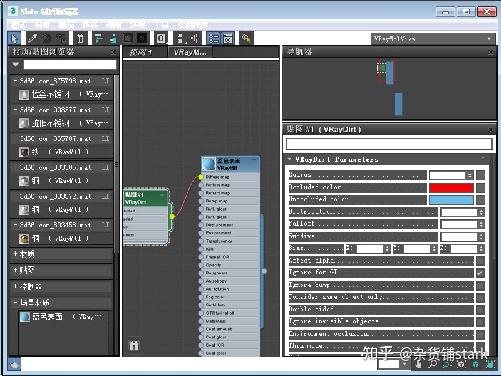The width and height of the screenshot is (501, 376).
Task: Toggle Show Background in Preview icon
Action: pos(142,38)
